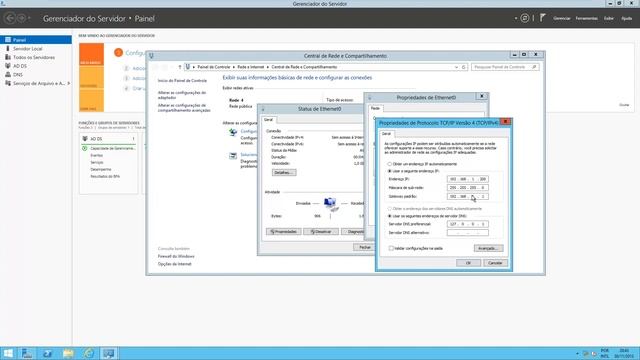Viewport: 640px width, 360px height.
Task: Open address bar history dropdown arrow
Action: tap(456, 67)
